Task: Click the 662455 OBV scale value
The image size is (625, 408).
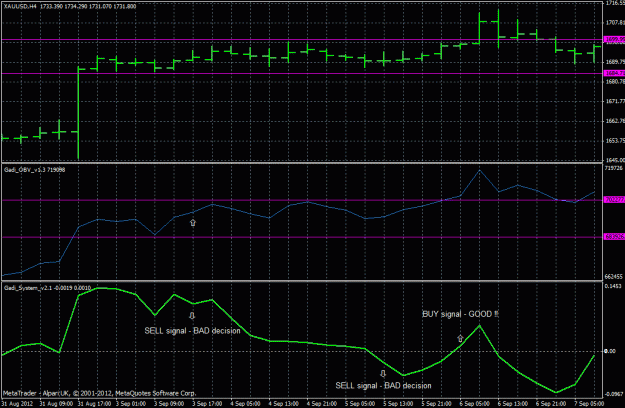Action: (614, 277)
